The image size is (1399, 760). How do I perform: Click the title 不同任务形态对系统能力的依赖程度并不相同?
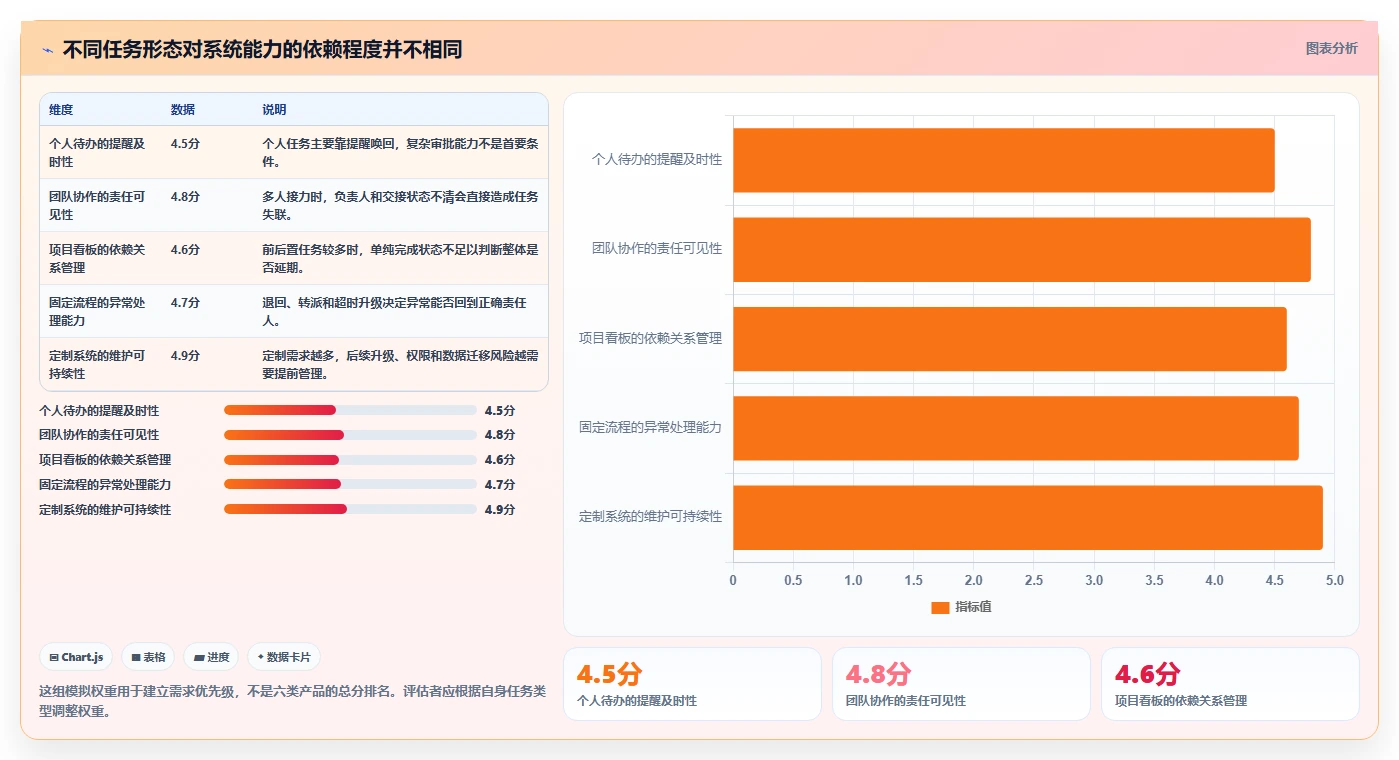pyautogui.click(x=262, y=50)
